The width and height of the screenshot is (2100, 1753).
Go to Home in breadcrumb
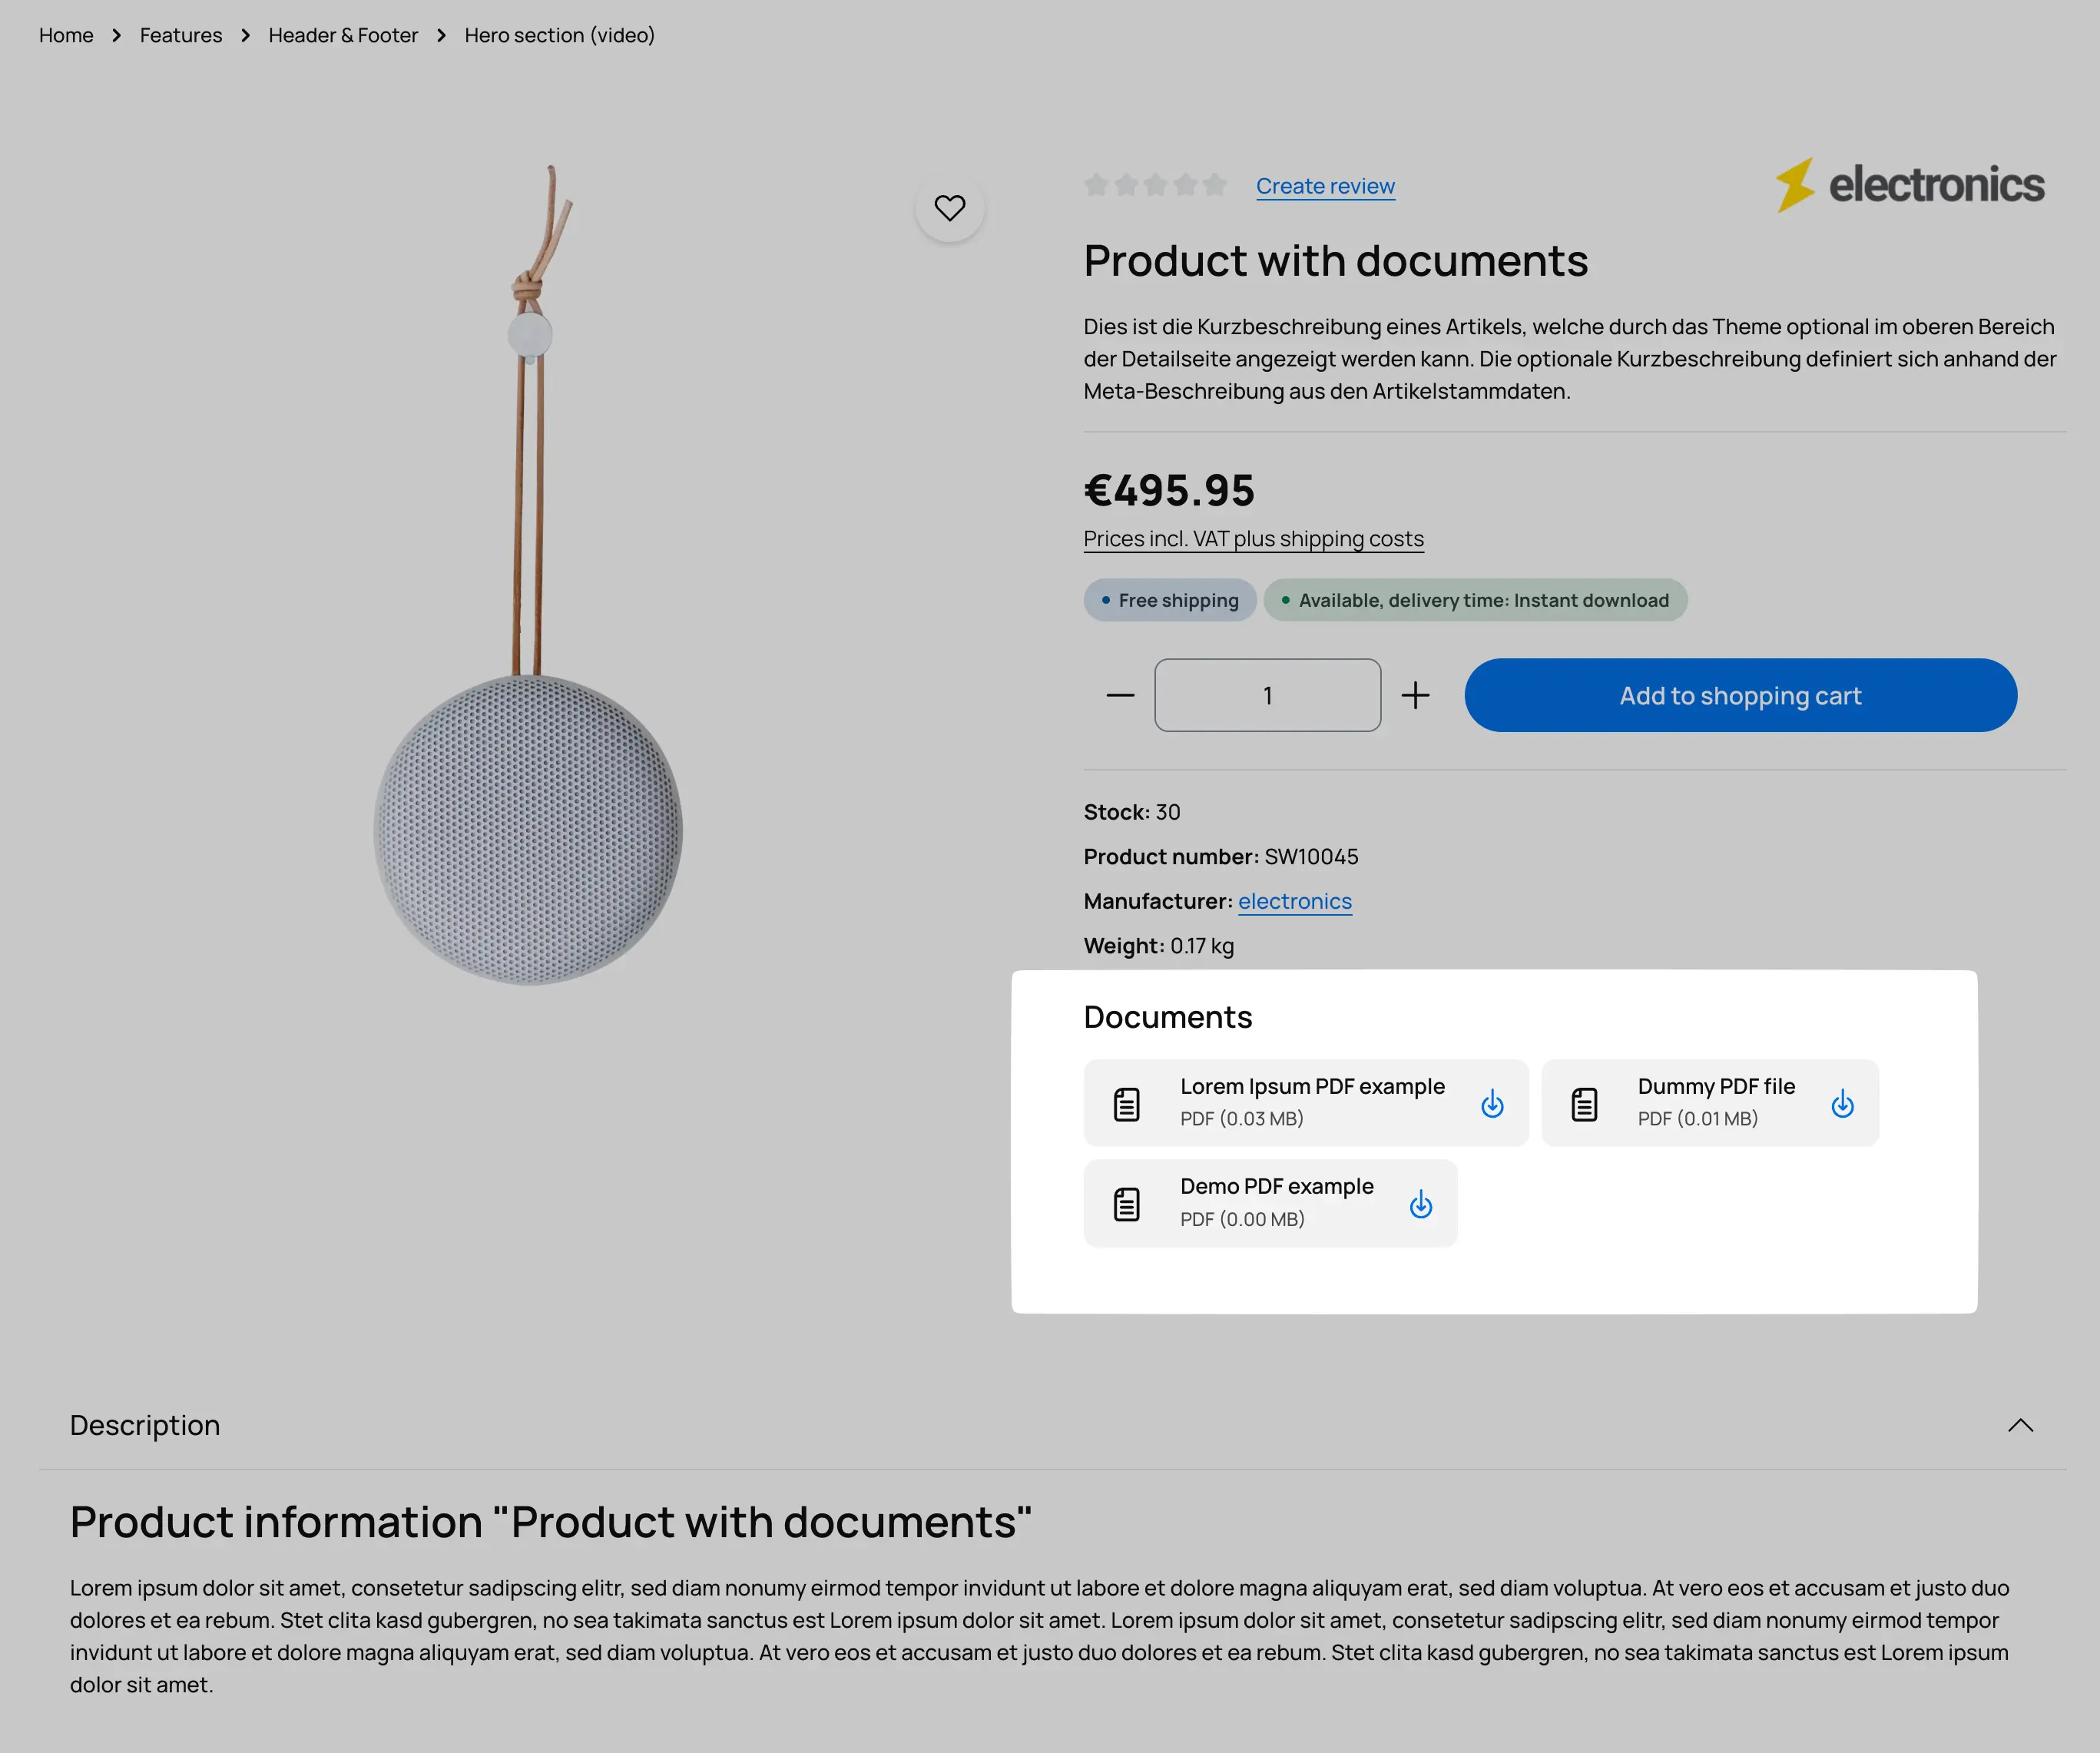[66, 35]
